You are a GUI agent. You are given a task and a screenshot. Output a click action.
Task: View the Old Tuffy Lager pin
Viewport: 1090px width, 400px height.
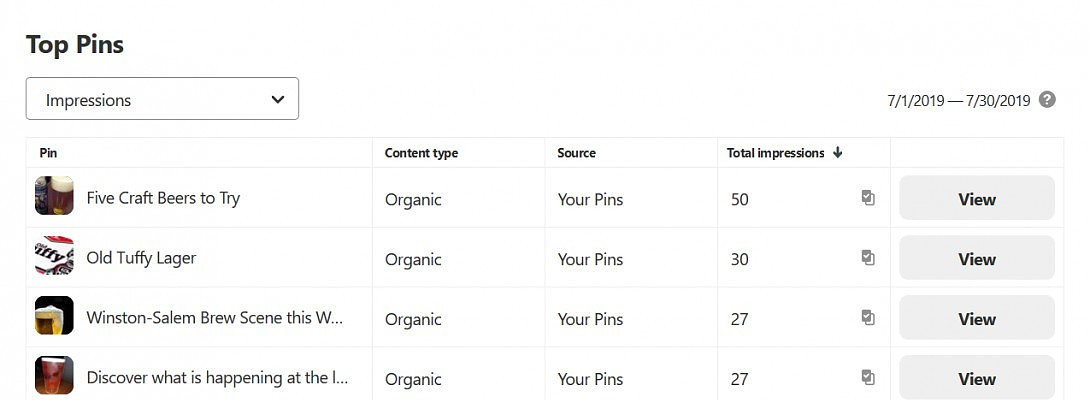[976, 258]
